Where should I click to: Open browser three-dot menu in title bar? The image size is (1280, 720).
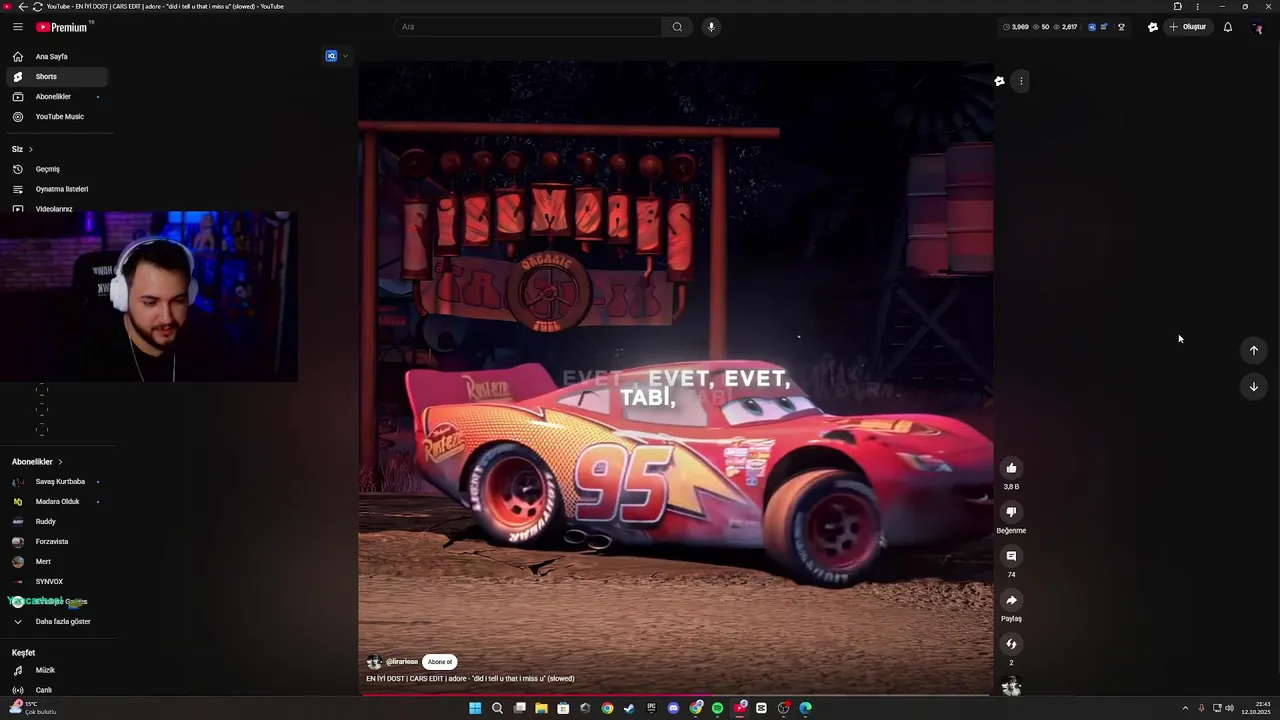click(x=1197, y=6)
